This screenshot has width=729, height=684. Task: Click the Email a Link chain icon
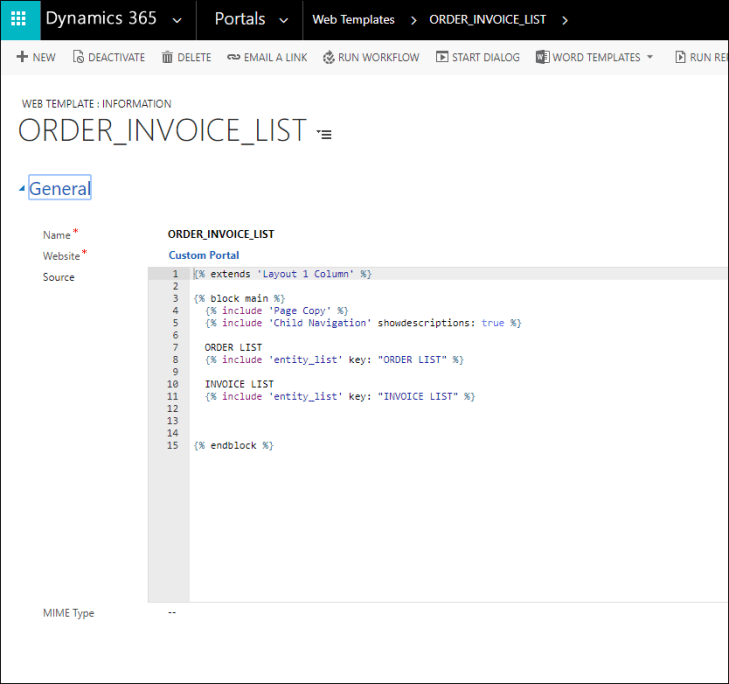coord(233,57)
